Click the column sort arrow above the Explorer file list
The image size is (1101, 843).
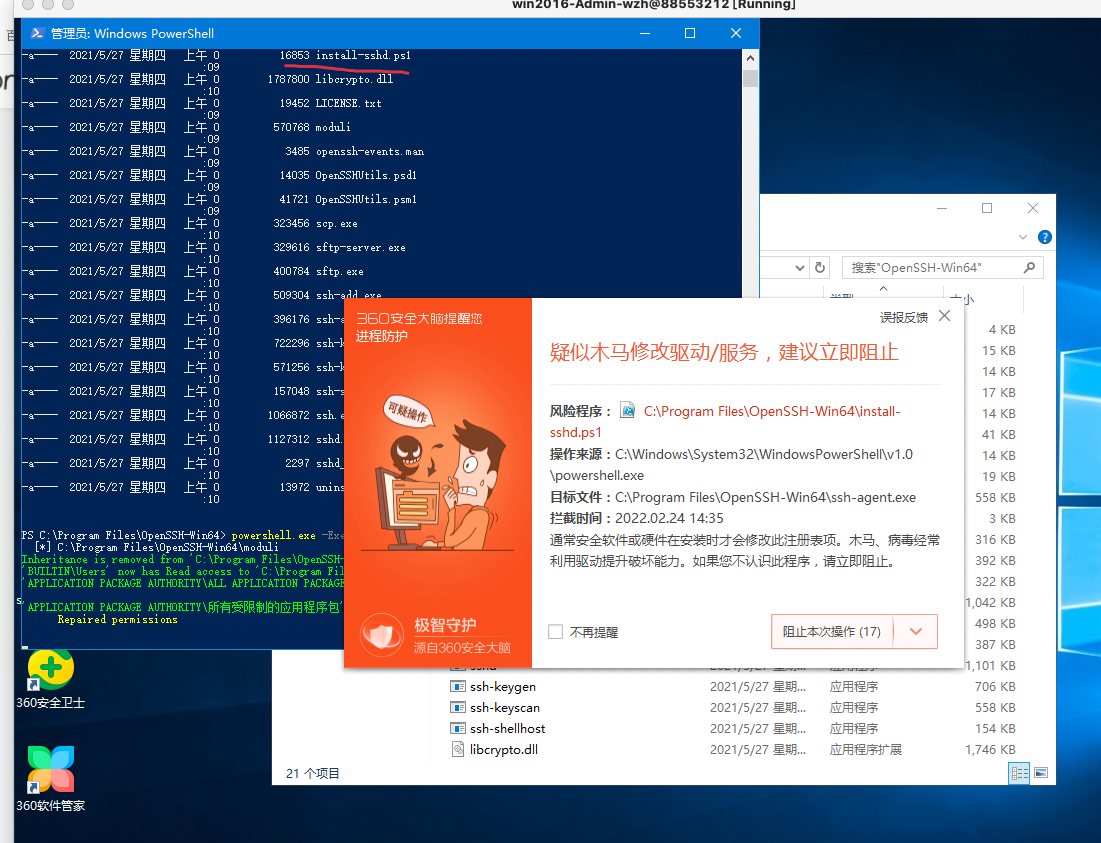tap(883, 288)
